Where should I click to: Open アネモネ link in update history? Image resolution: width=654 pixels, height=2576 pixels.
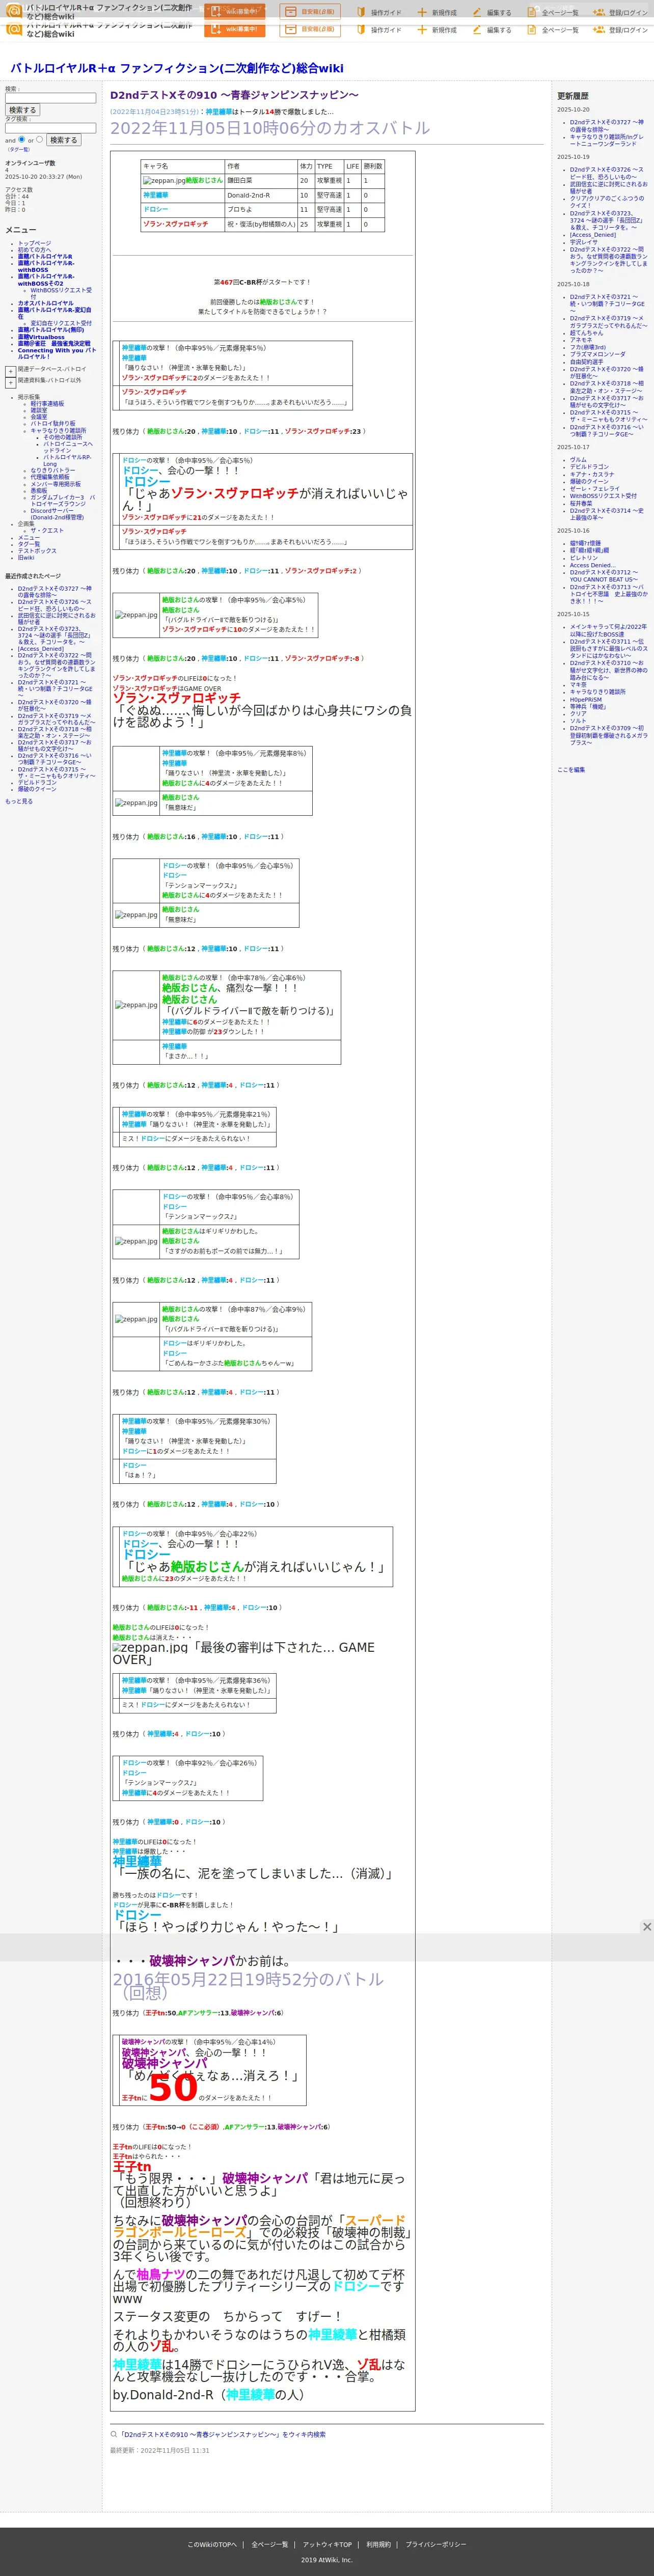581,340
